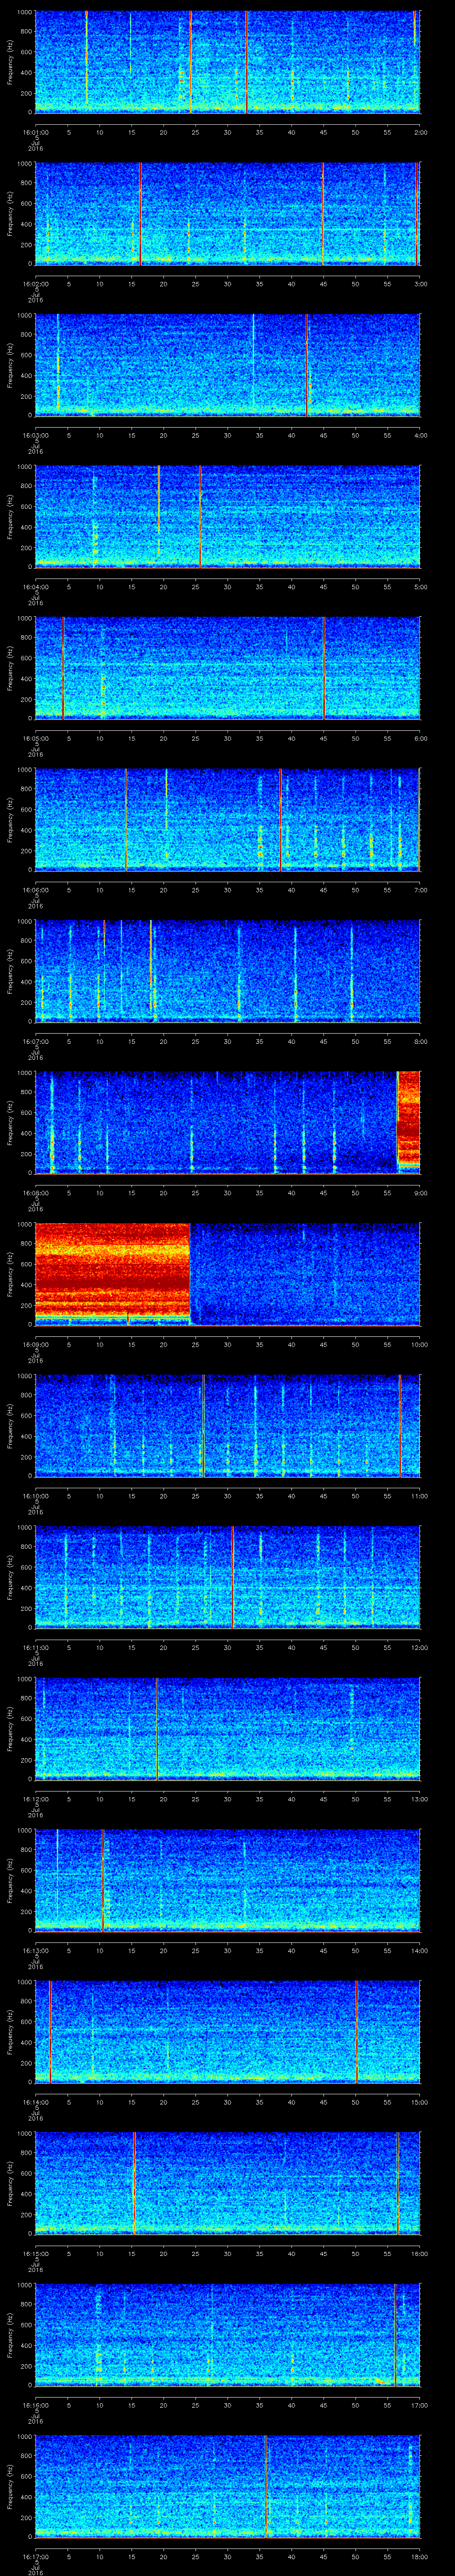The width and height of the screenshot is (455, 2576).
Task: Click the 16:14:00 start time label
Action: [x=35, y=2102]
